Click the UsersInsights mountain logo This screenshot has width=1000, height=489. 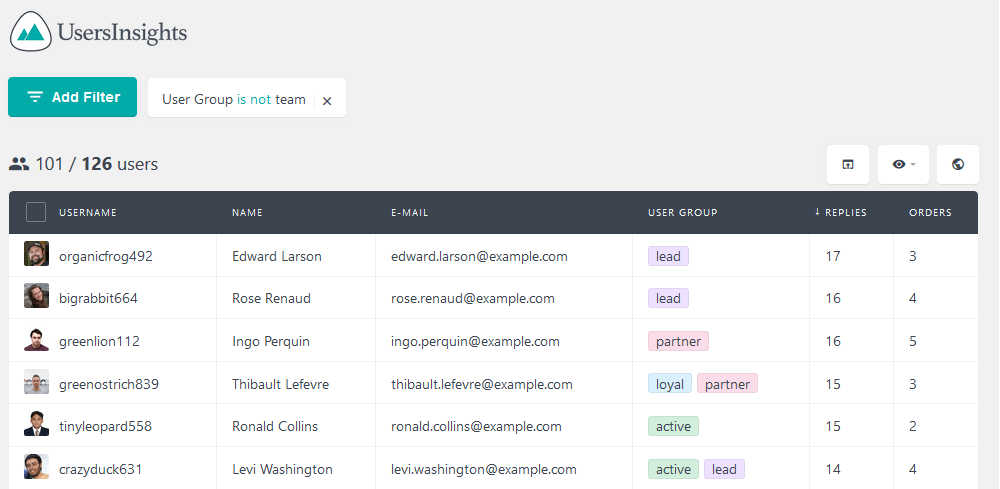point(30,31)
